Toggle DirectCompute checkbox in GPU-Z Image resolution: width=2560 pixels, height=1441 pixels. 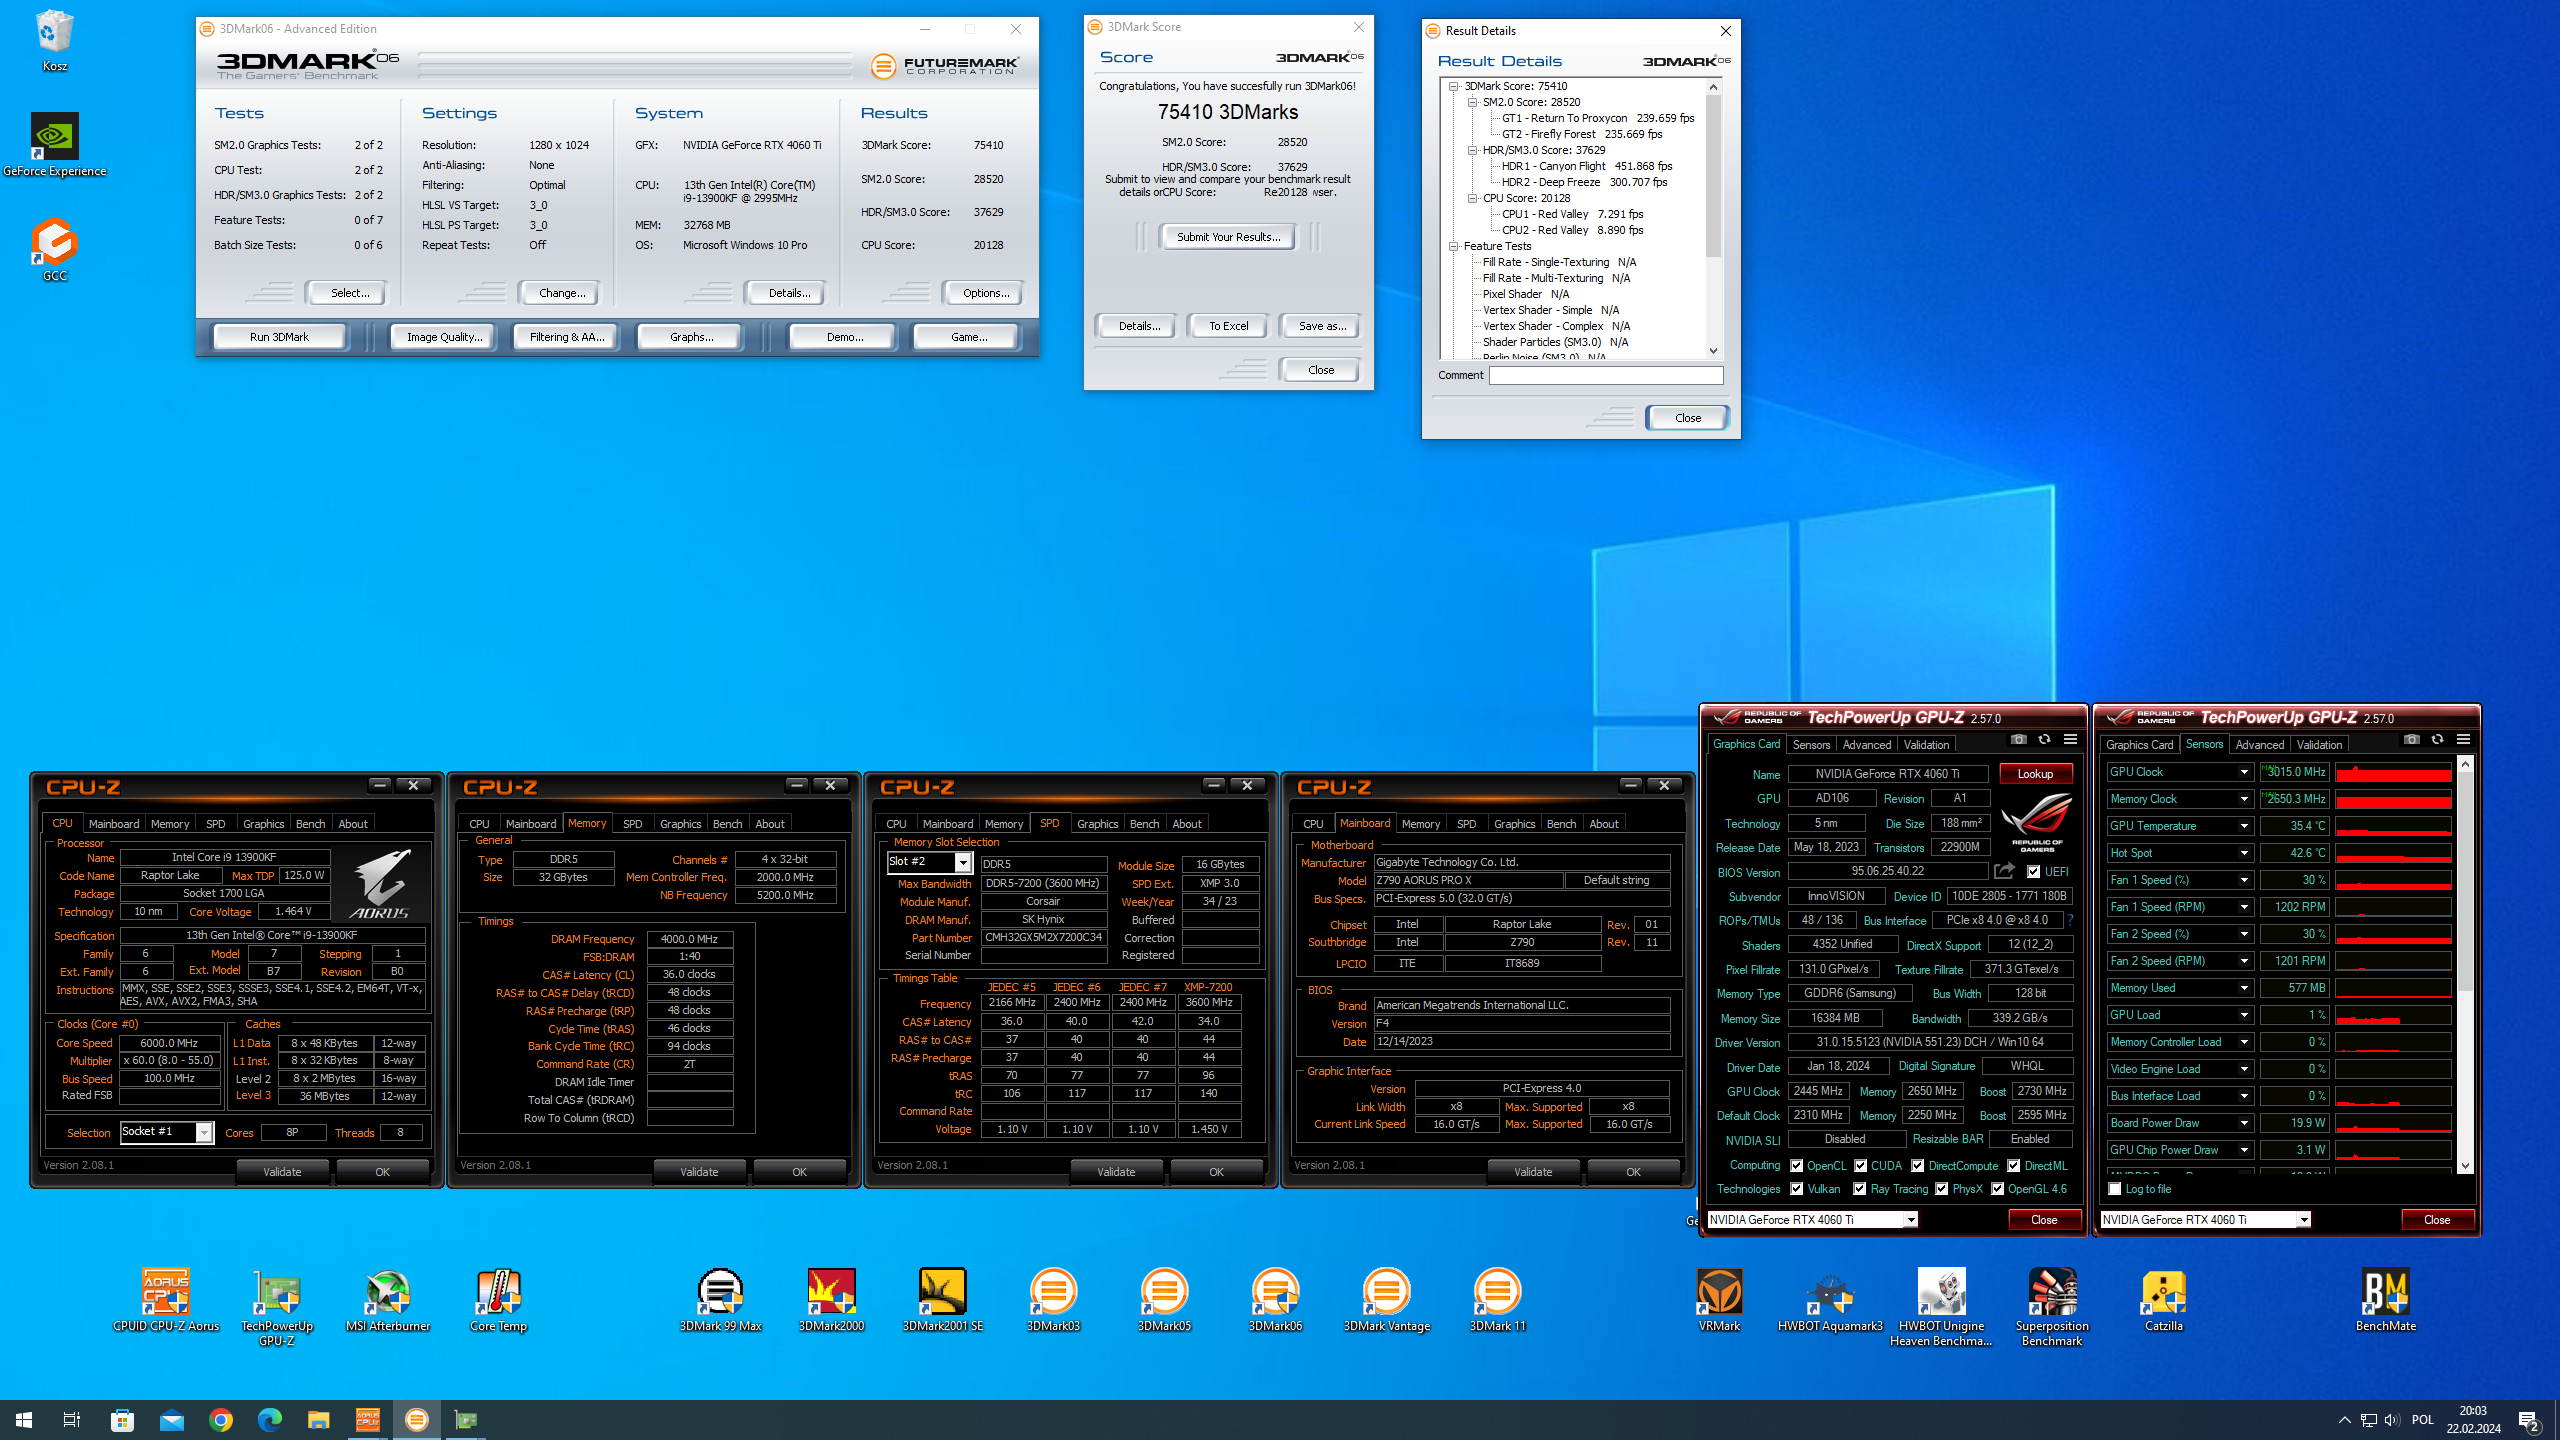[x=1917, y=1166]
